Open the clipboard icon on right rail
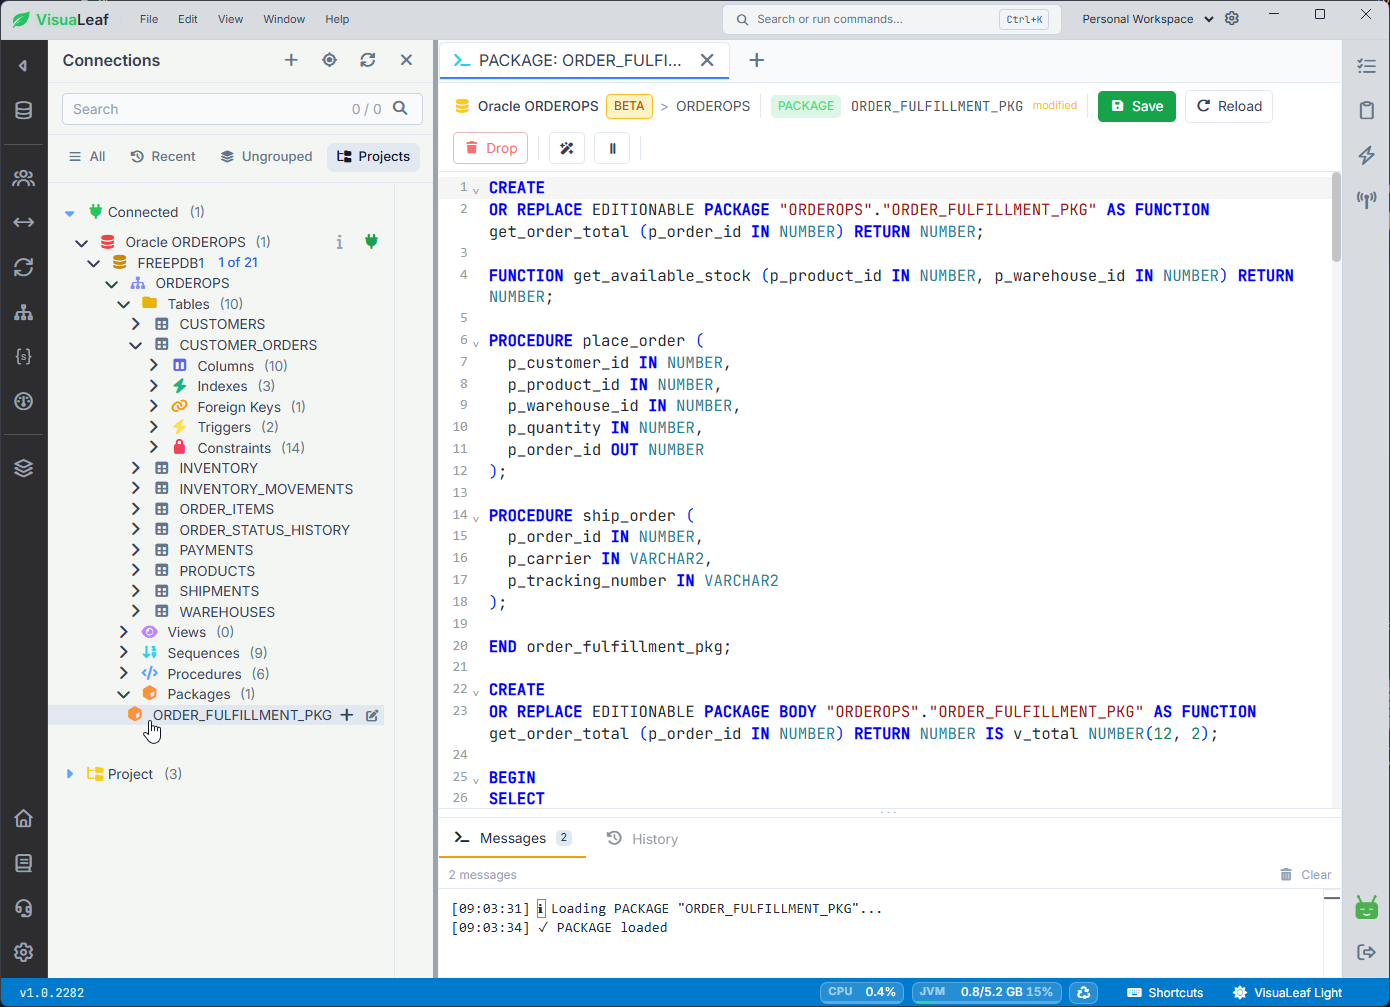 [x=1366, y=110]
